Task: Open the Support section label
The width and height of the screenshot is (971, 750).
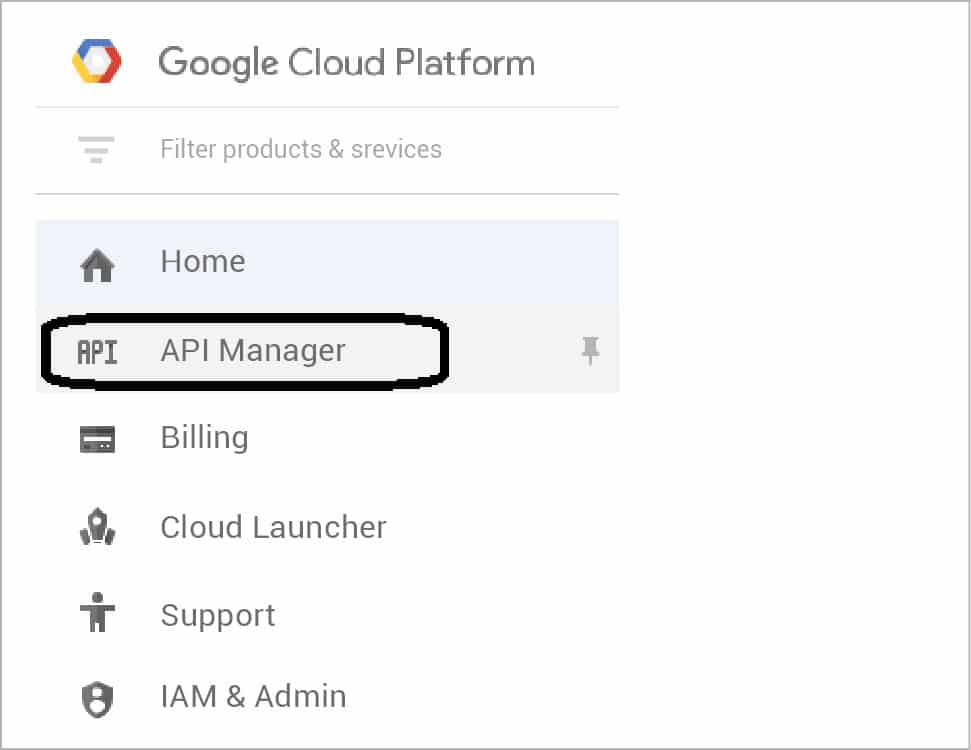Action: (218, 615)
